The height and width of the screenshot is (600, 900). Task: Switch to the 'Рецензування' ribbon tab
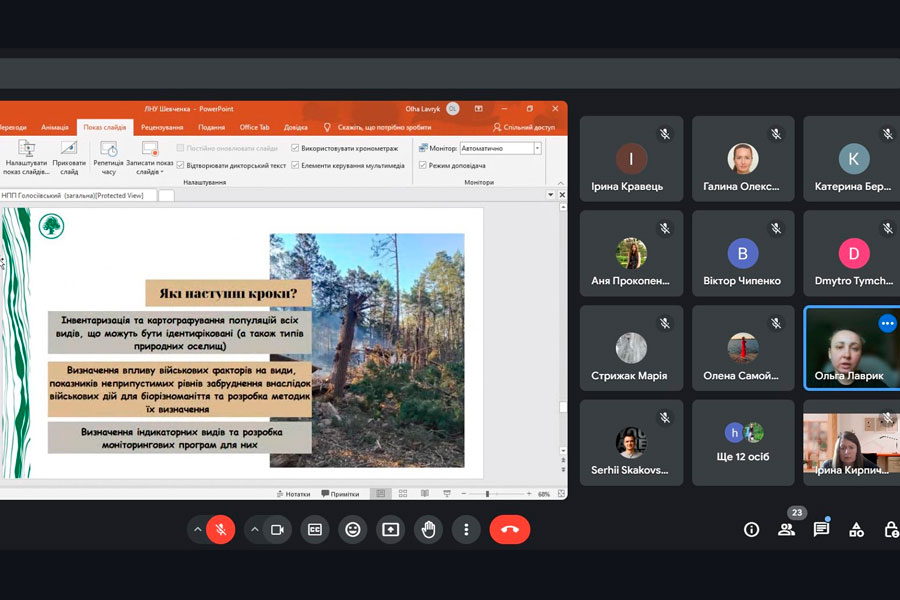click(161, 127)
